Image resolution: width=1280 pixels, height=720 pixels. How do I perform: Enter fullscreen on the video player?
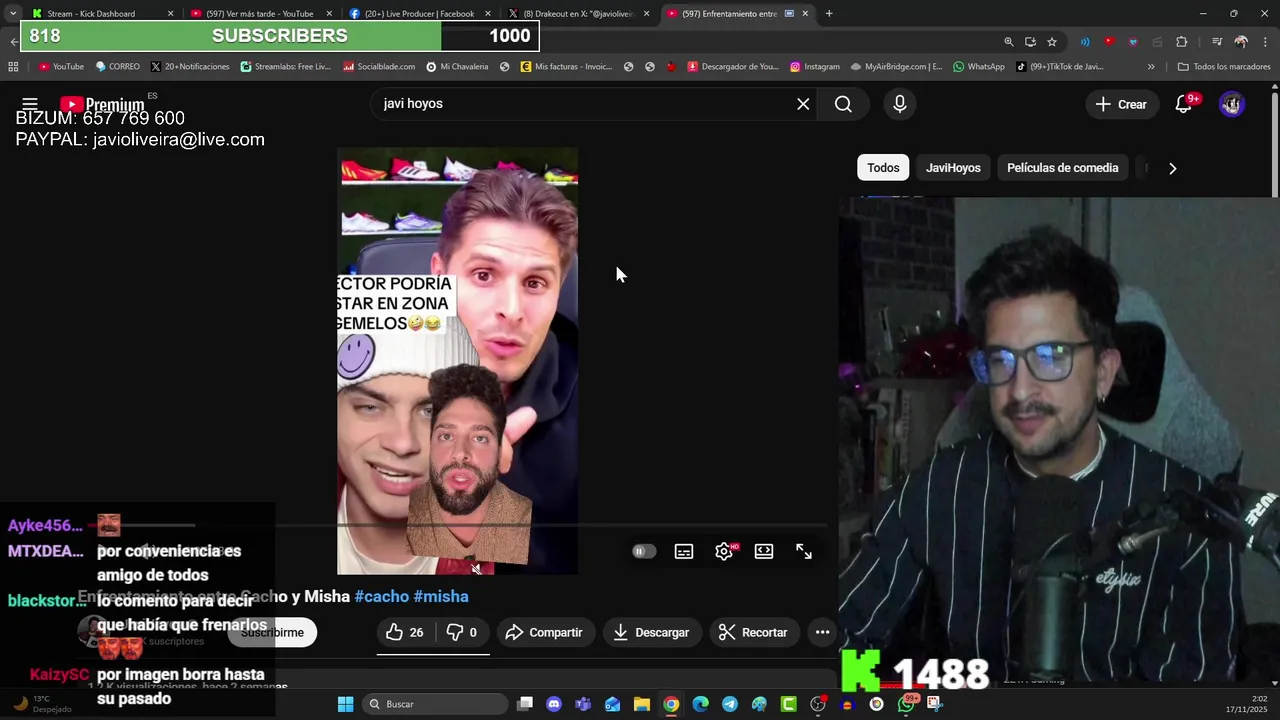[x=804, y=551]
